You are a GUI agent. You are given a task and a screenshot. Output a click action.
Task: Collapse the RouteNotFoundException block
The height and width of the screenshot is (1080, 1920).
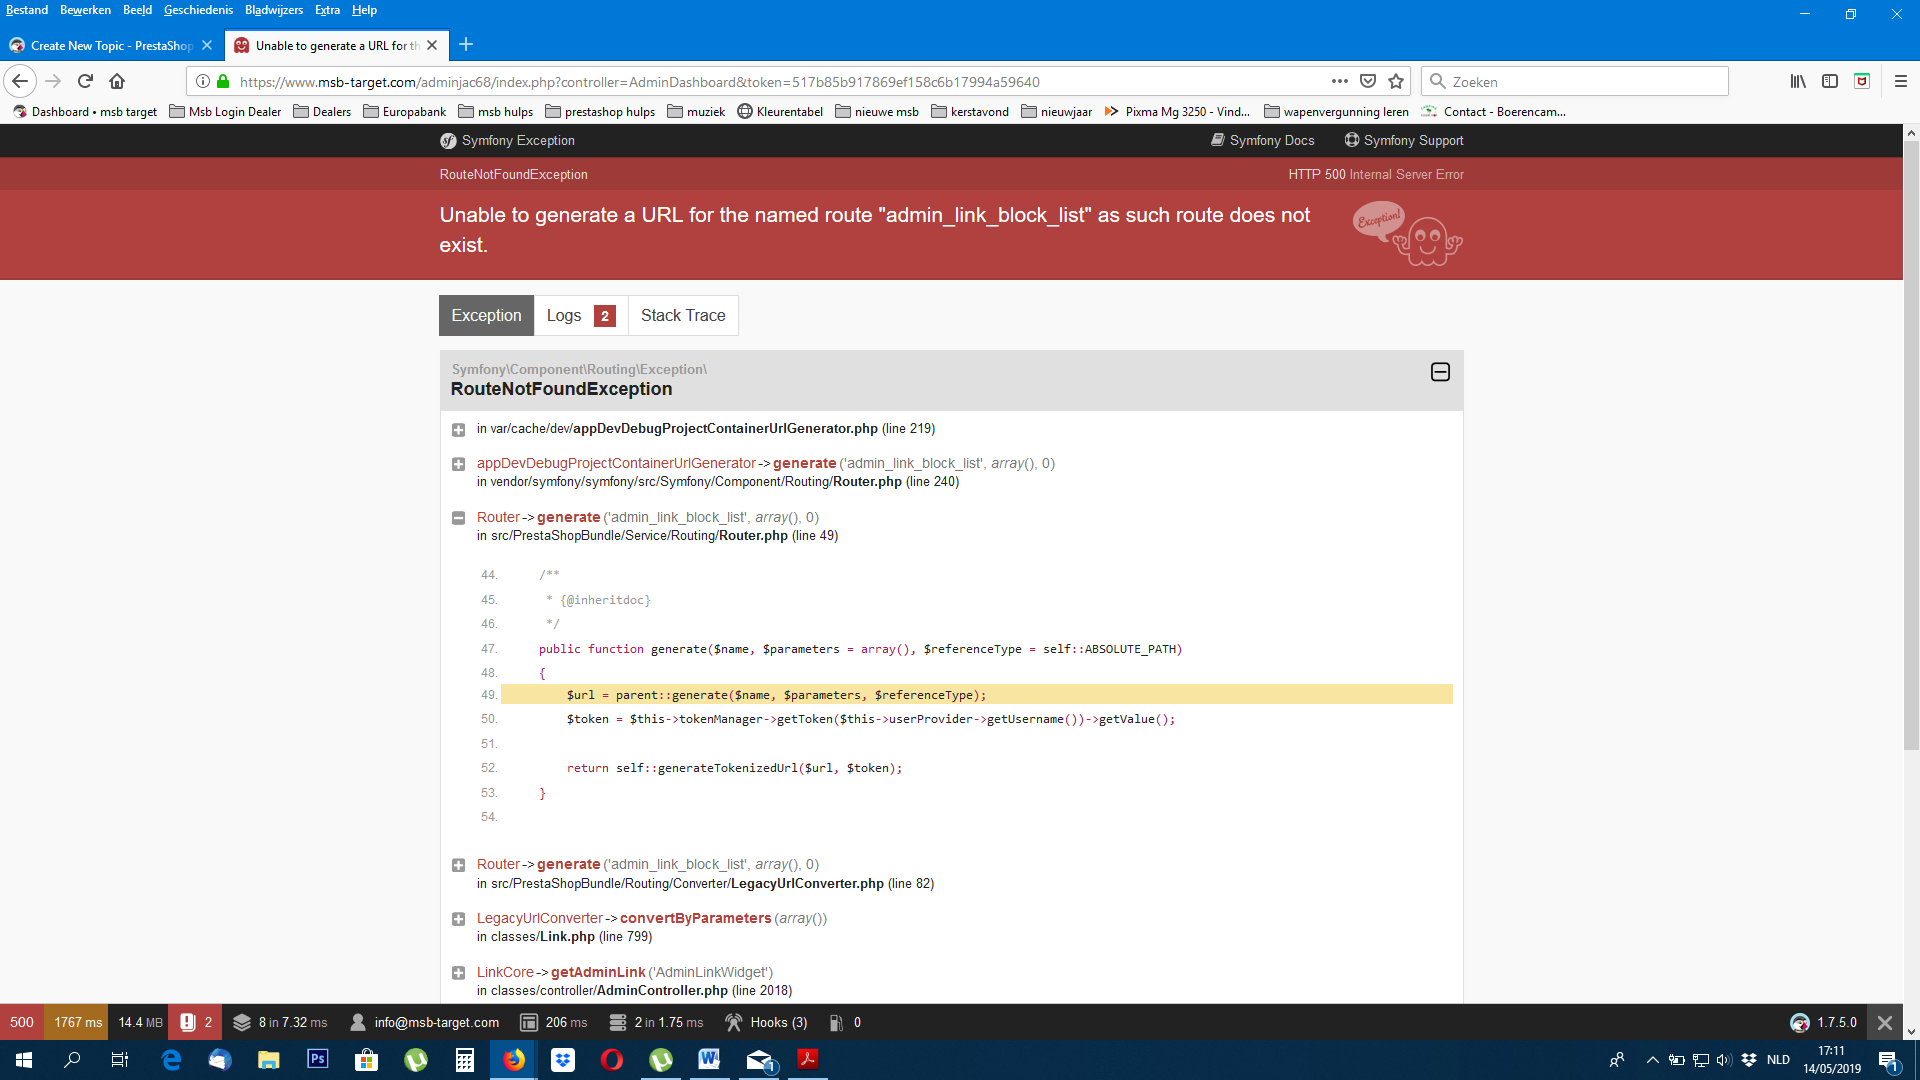tap(1440, 372)
